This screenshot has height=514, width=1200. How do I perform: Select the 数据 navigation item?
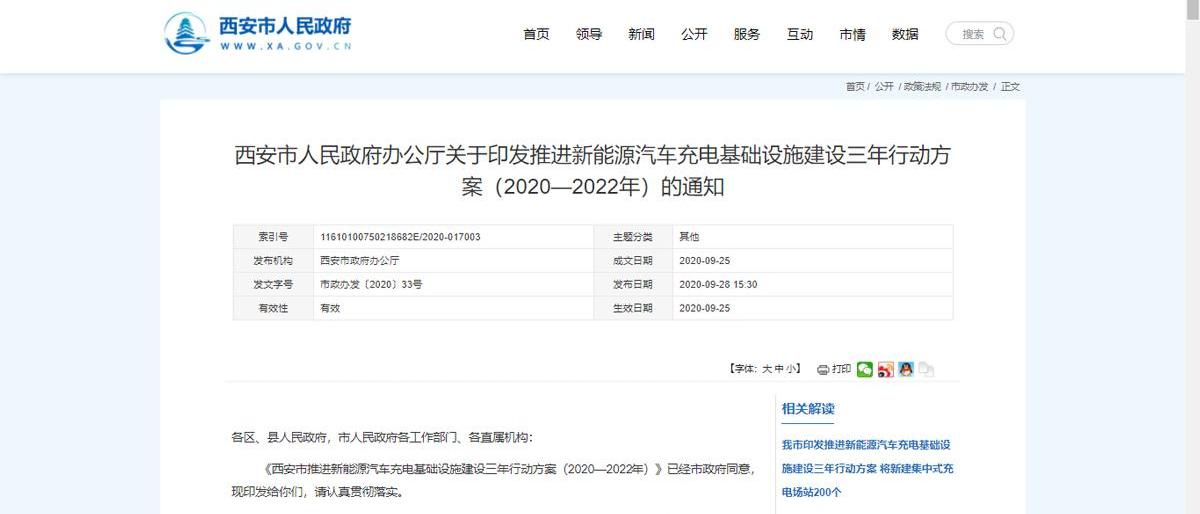[x=905, y=34]
